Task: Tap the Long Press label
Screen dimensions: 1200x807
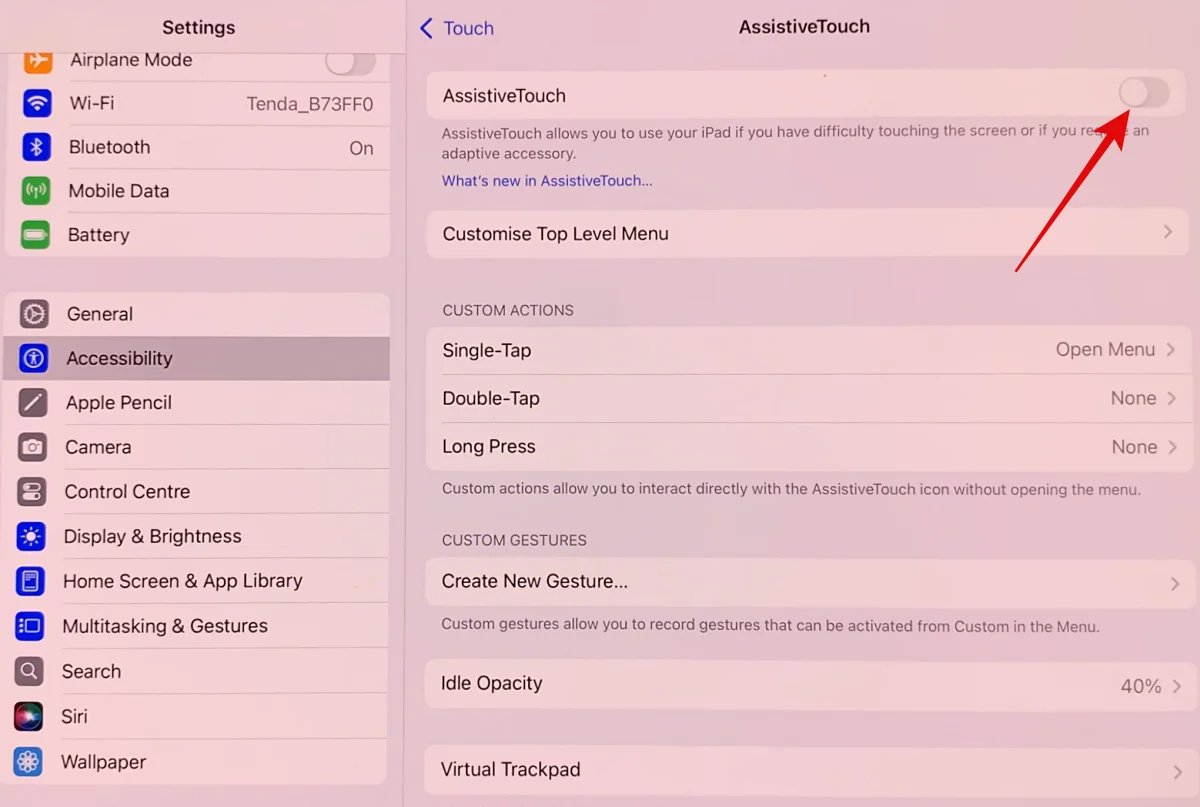Action: point(489,446)
